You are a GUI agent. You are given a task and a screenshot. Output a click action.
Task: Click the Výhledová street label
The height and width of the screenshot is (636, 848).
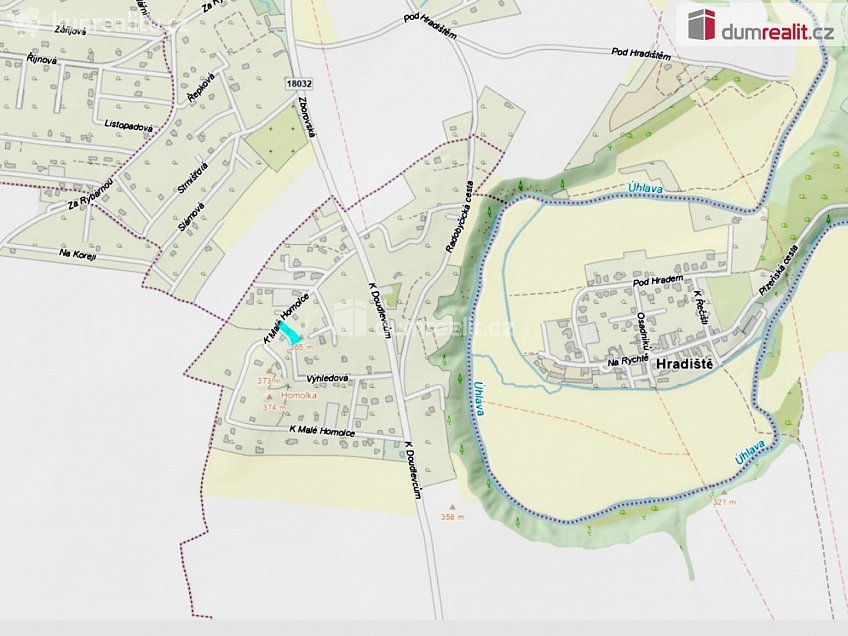click(327, 377)
